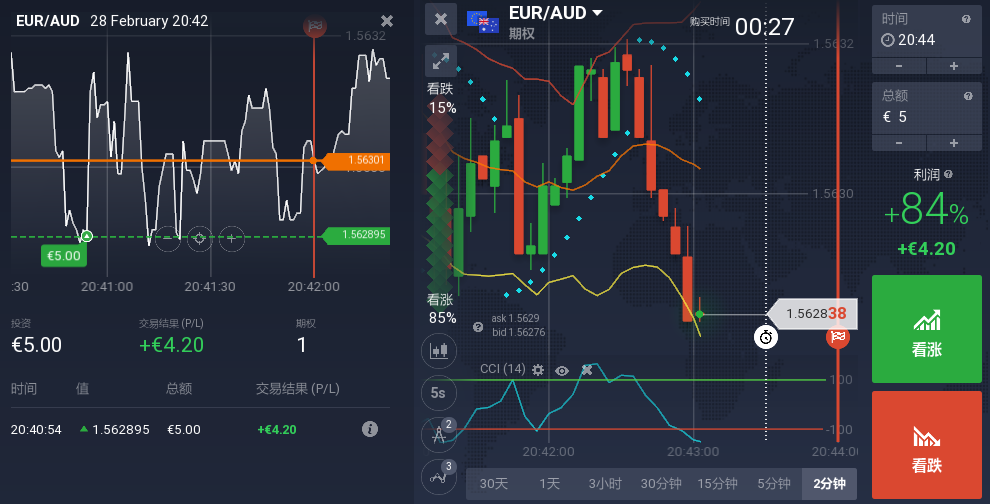Select the 15分钟 timeframe
Screen dimensions: 990x504
(717, 484)
